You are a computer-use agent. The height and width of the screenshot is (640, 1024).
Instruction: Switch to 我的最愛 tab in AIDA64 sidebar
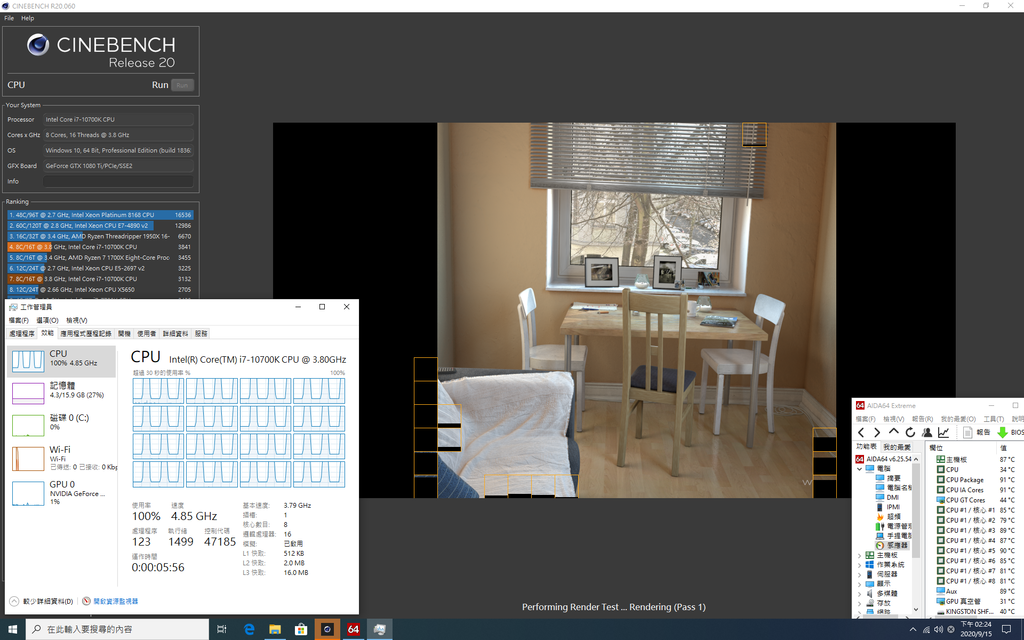point(897,447)
